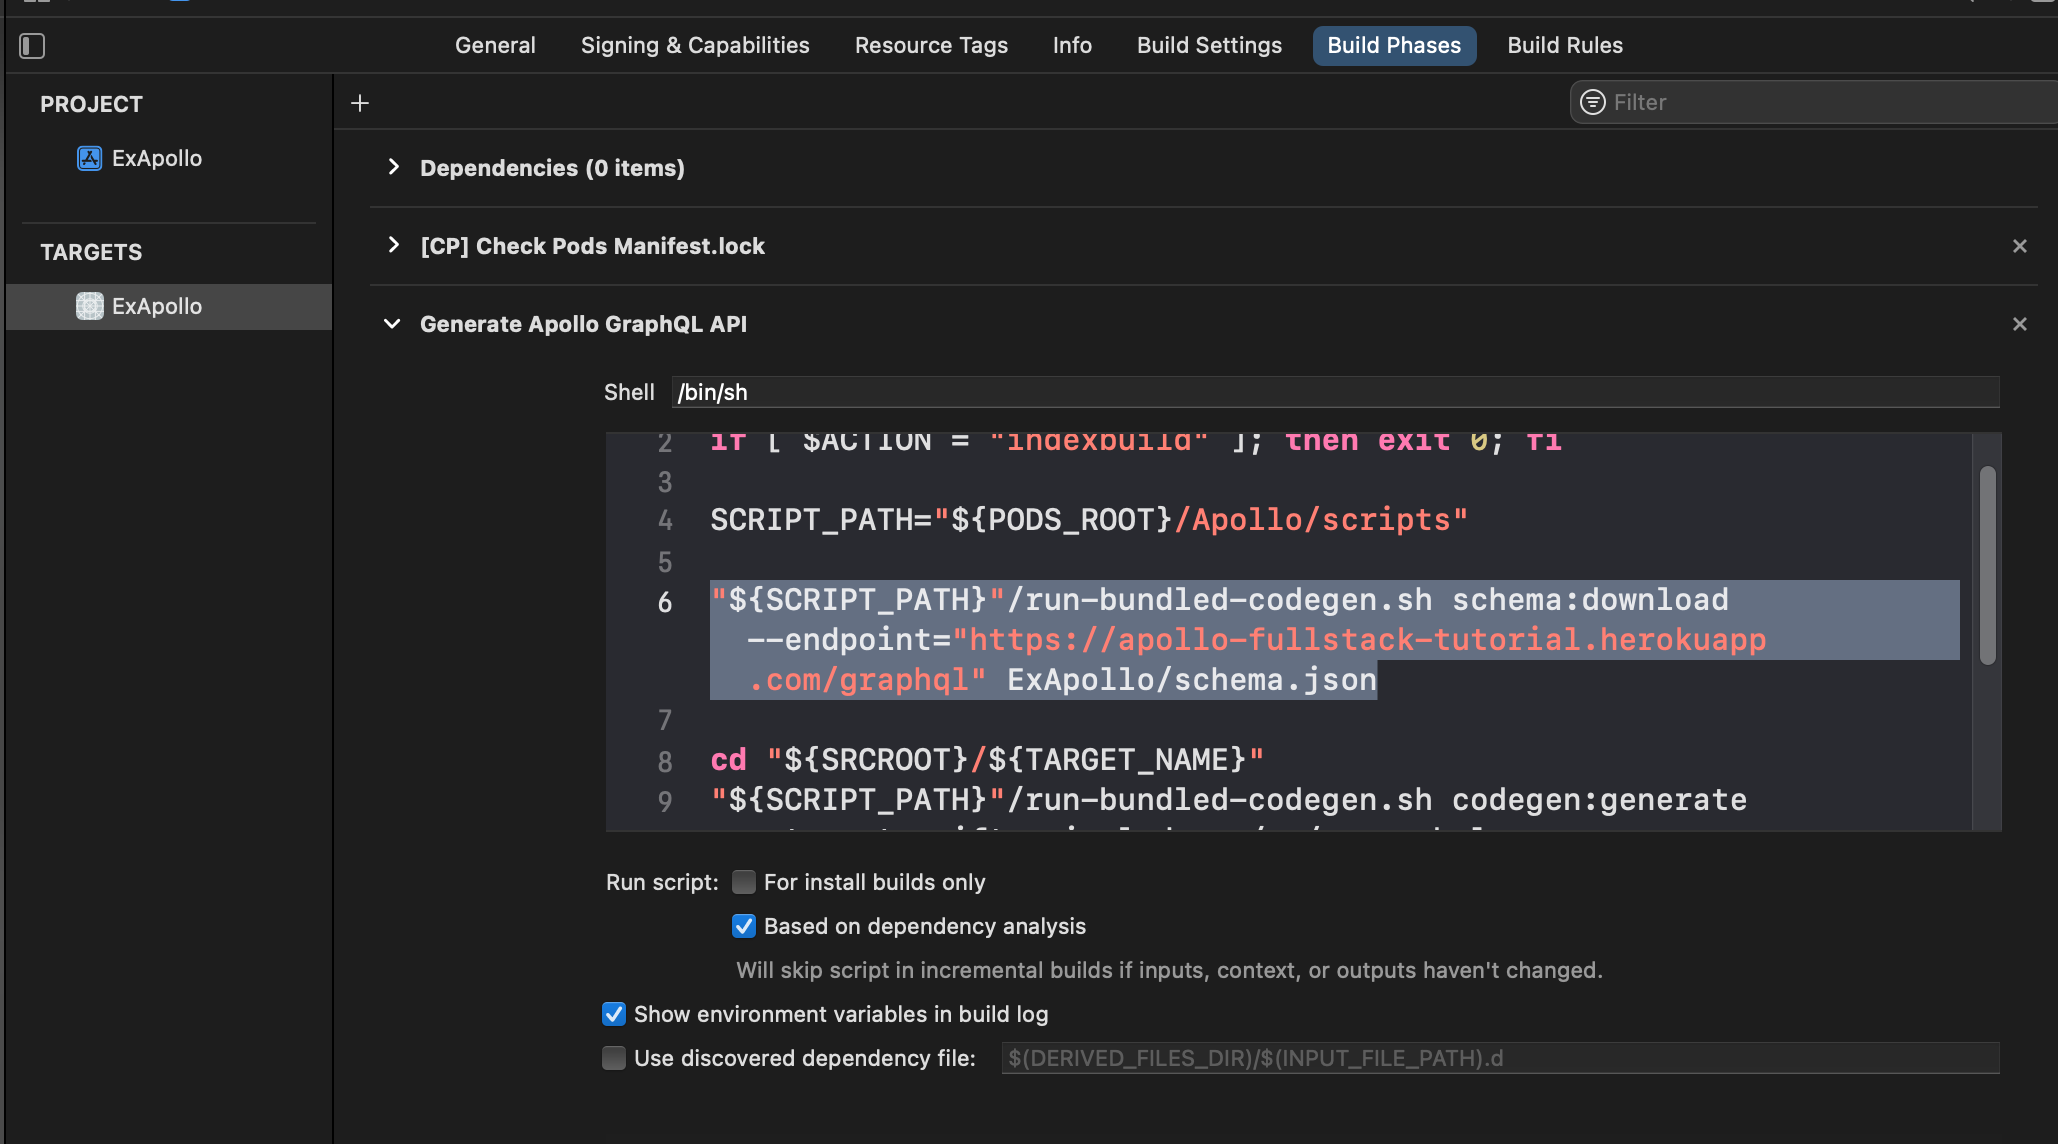Click the Filter icon in search field
The image size is (2058, 1144).
[x=1592, y=102]
